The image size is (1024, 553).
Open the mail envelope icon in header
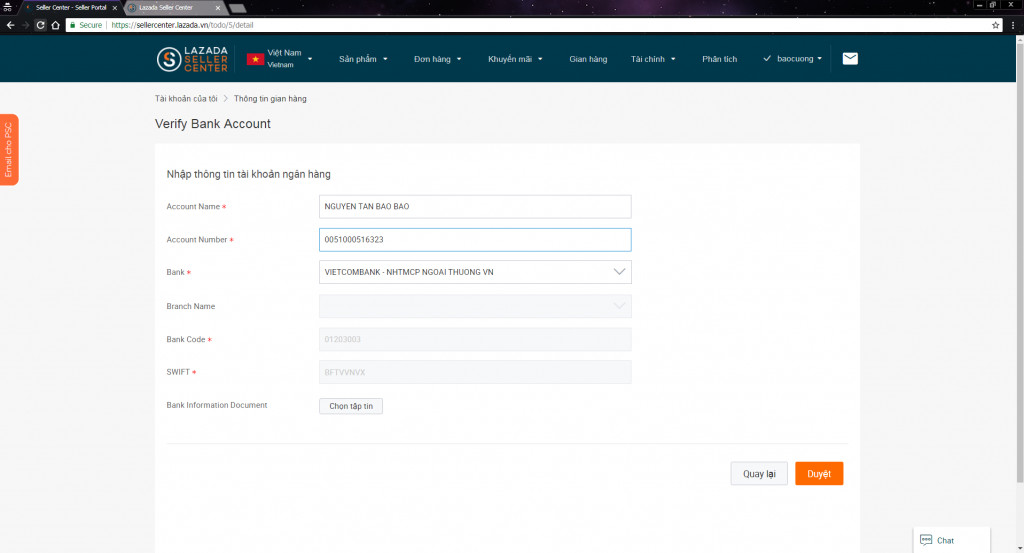[850, 59]
